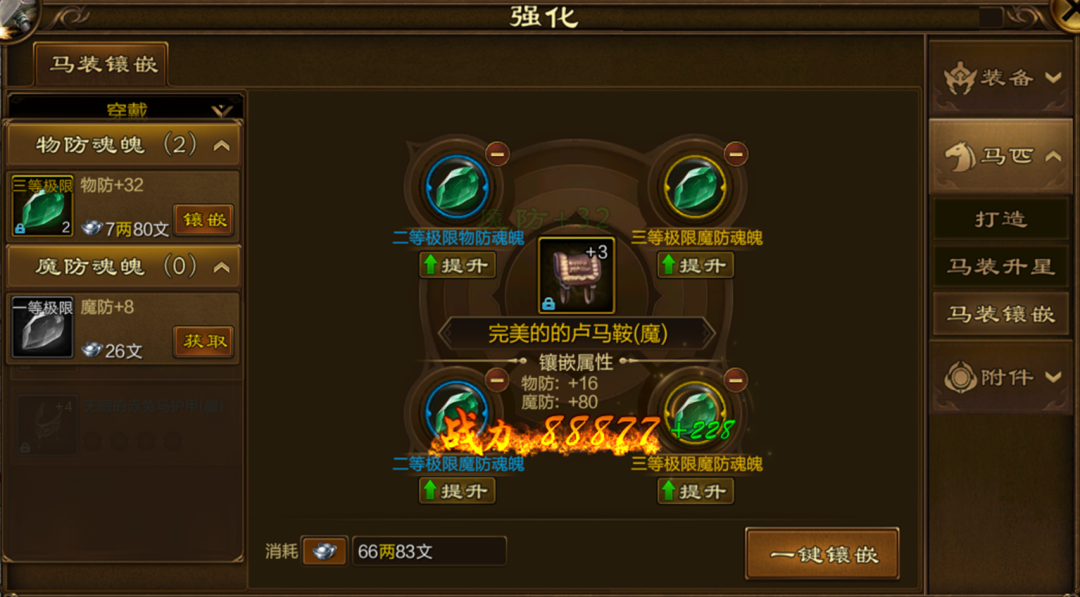Select the top-right gold-ringed gem socket

tap(695, 187)
